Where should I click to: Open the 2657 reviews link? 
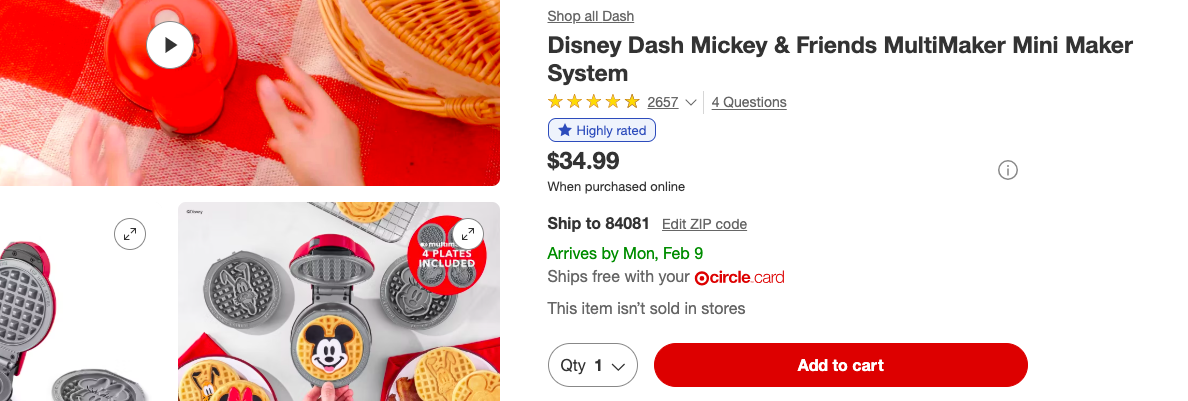point(662,102)
